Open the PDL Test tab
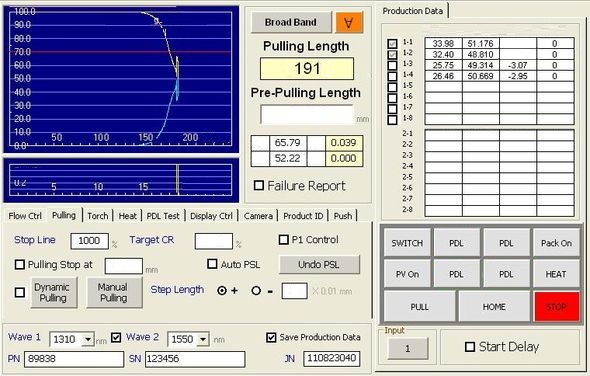 tap(163, 216)
